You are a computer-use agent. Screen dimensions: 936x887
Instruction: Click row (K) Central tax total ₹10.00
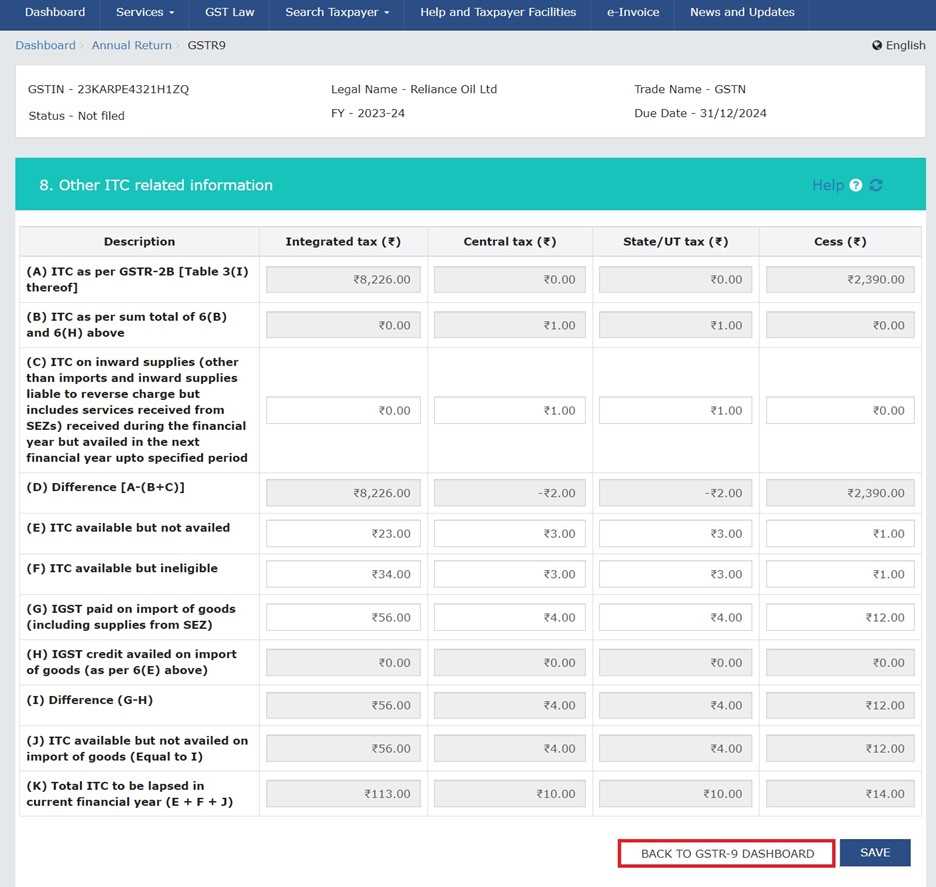pyautogui.click(x=509, y=794)
